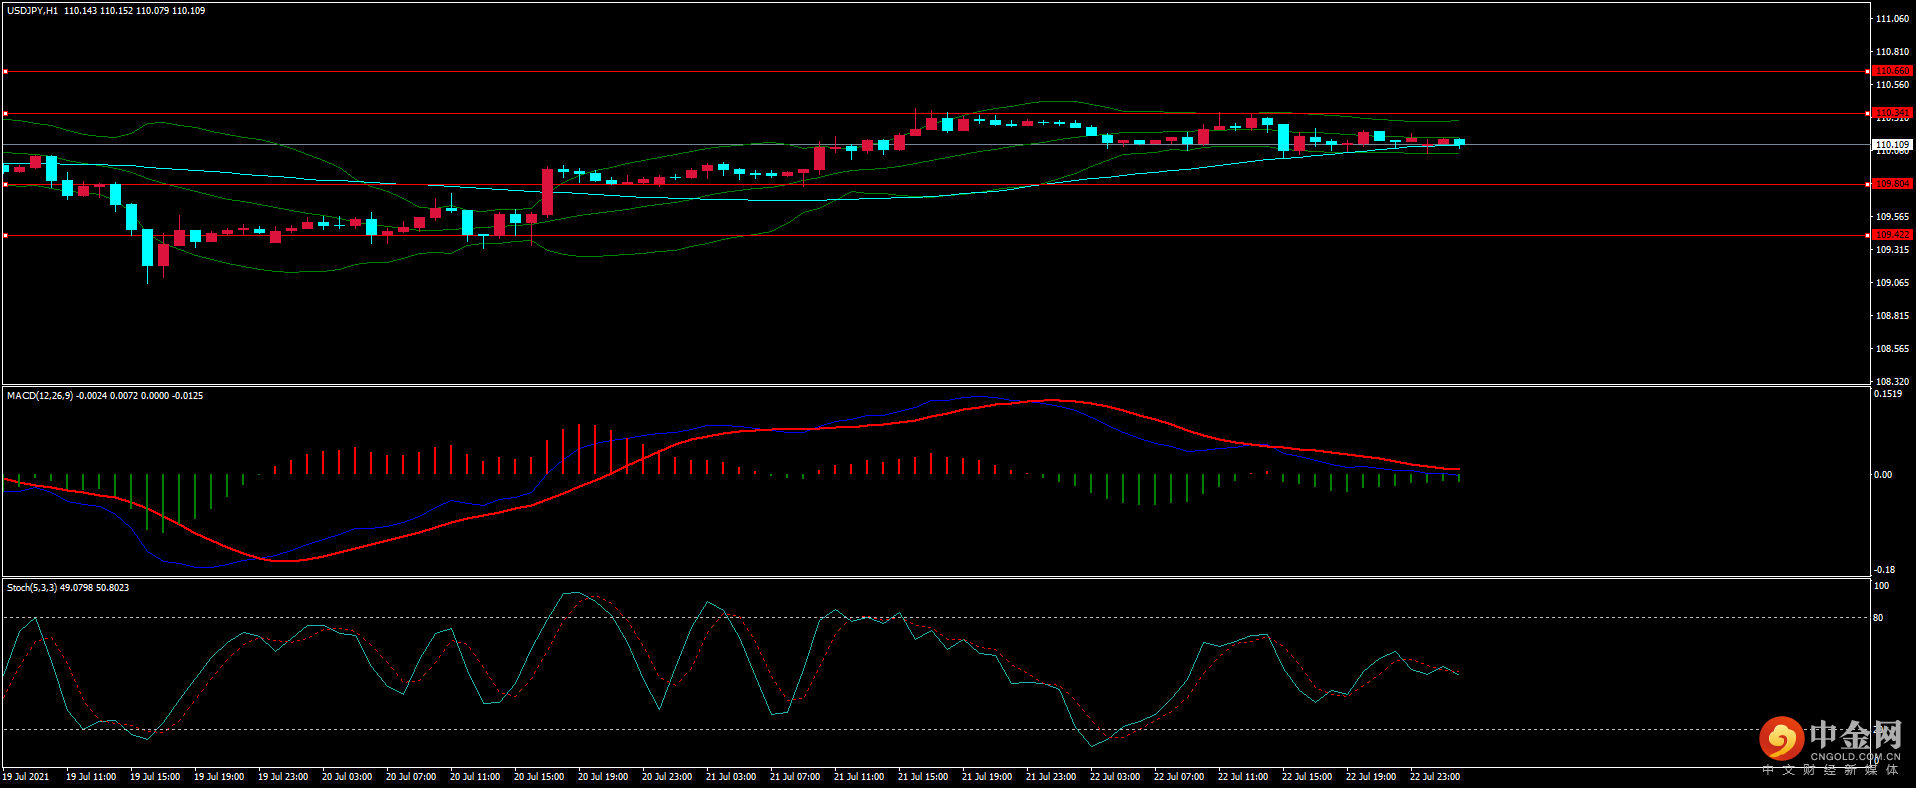Screen dimensions: 1916x788
Task: Click the 20 Jul 03:00 time label
Action: [x=347, y=777]
